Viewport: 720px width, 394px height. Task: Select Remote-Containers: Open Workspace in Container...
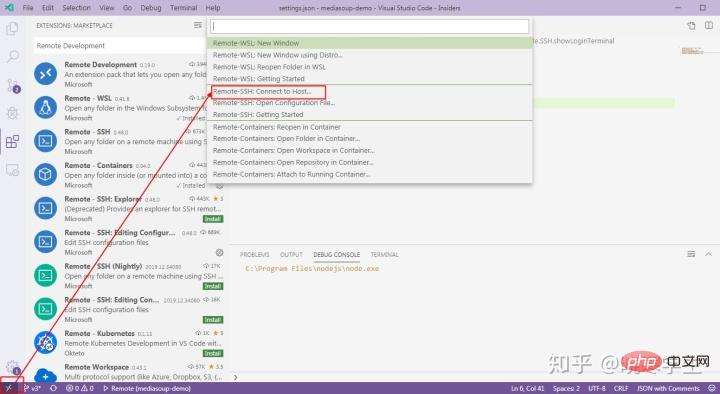pos(370,150)
